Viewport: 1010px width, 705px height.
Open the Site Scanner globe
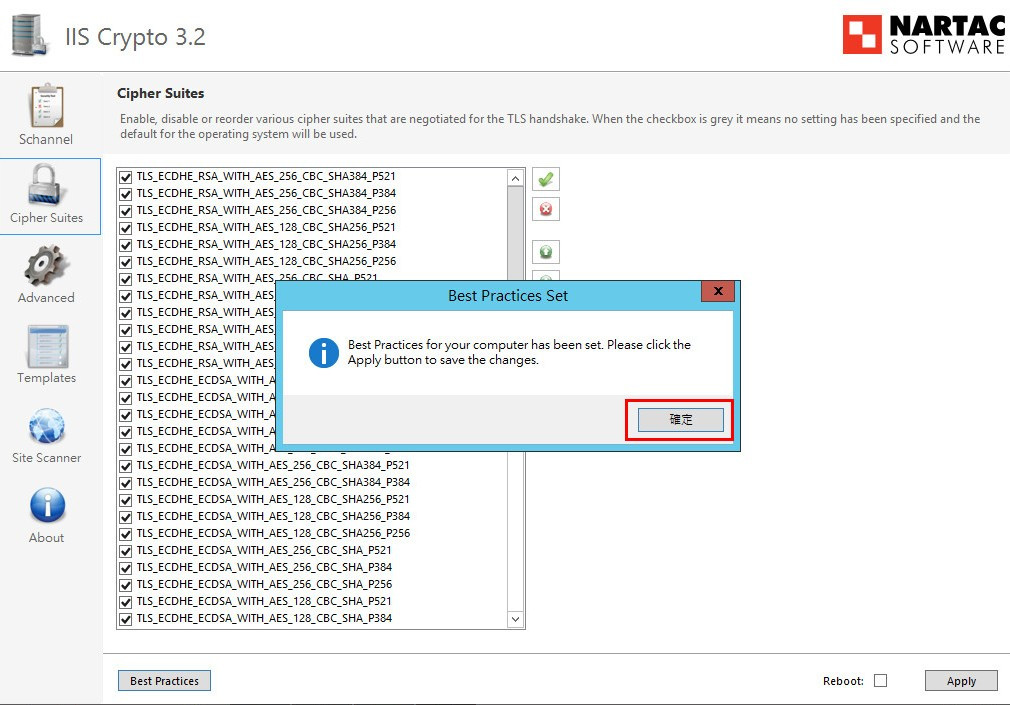(46, 435)
